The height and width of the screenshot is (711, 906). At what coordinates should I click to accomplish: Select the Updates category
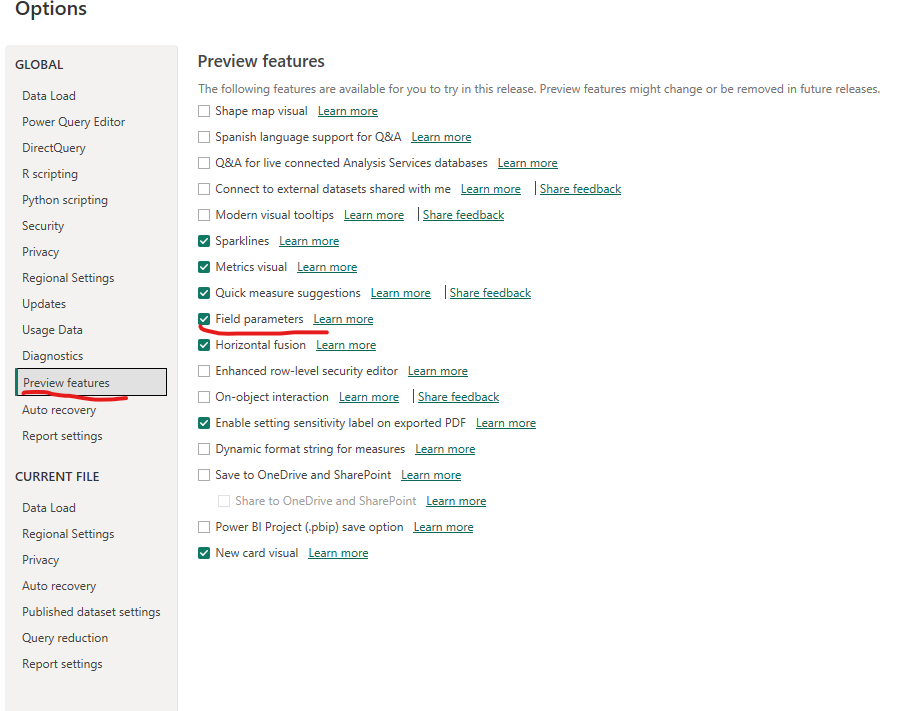pos(44,304)
